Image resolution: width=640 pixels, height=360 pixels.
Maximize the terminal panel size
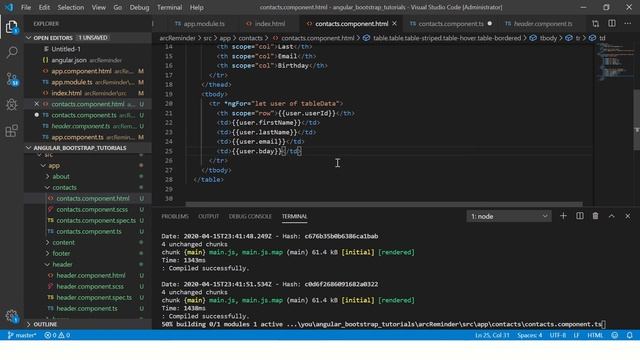point(611,216)
